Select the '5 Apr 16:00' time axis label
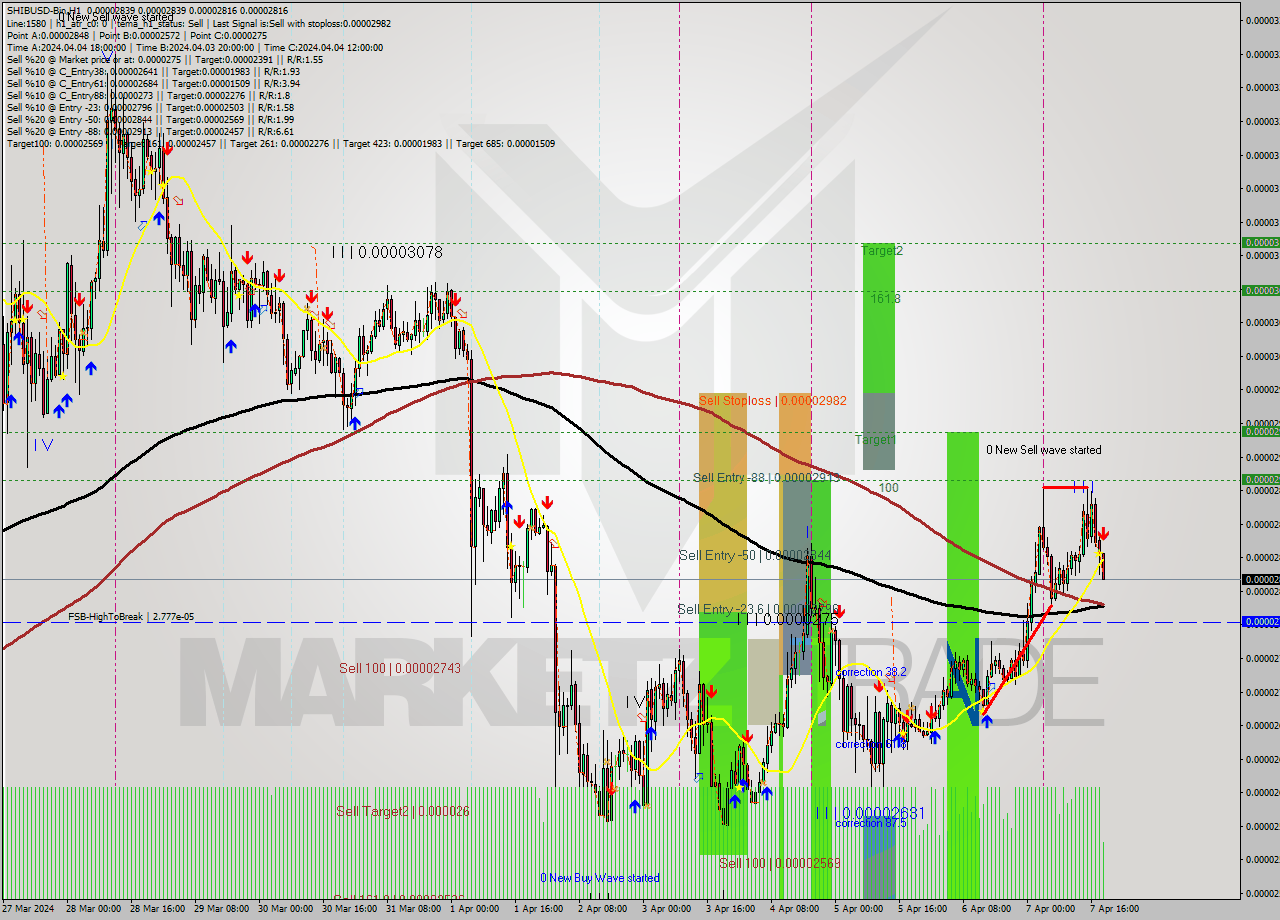This screenshot has width=1280, height=920. 923,909
